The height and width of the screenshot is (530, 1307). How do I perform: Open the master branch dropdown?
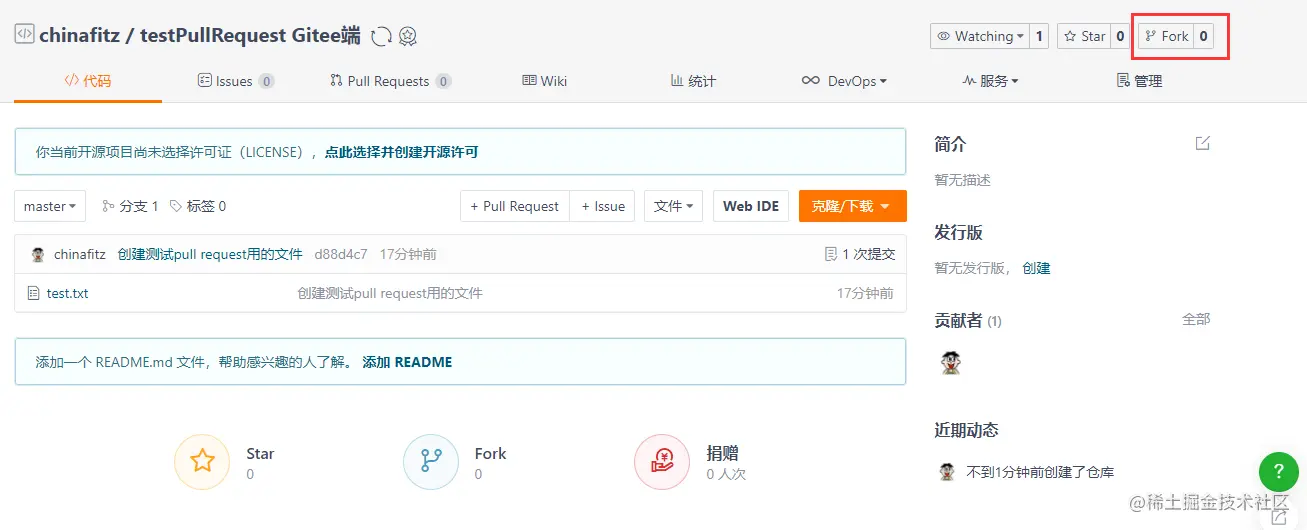point(50,206)
